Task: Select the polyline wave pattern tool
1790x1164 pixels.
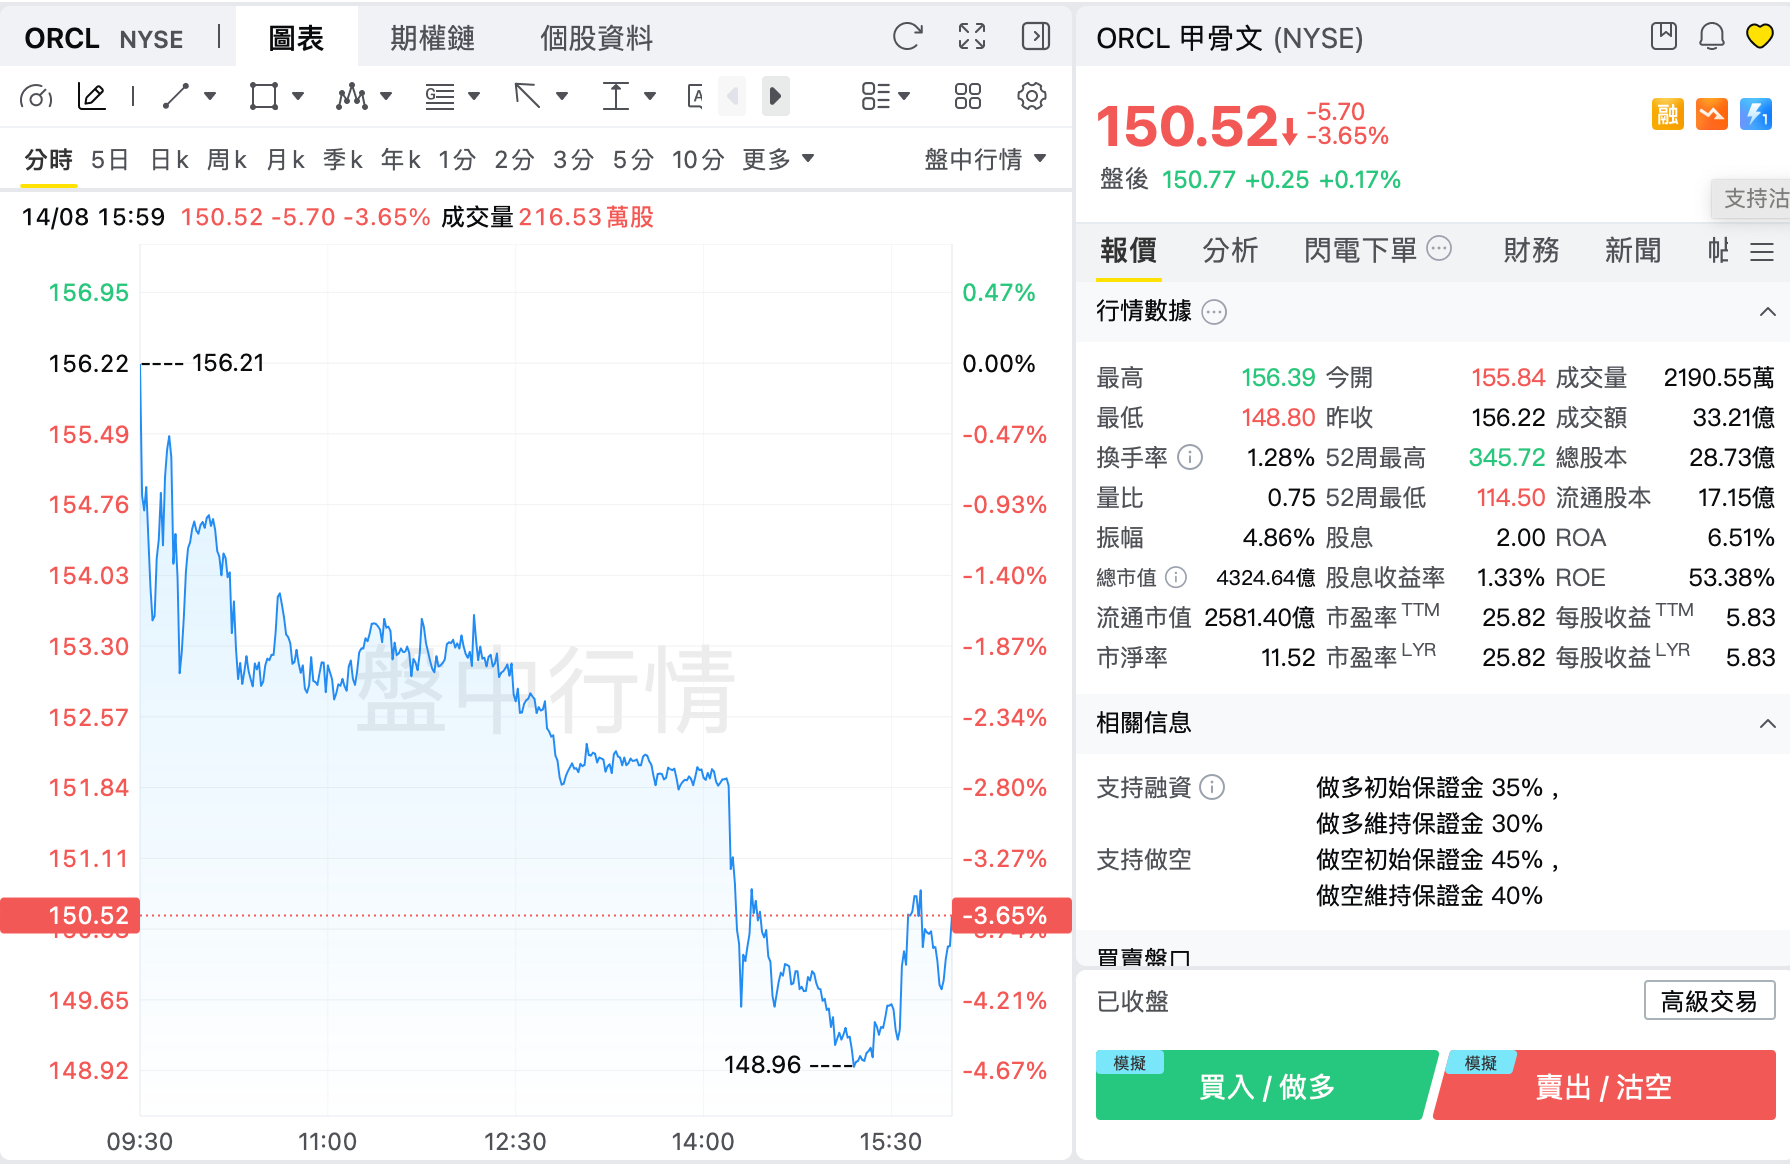Action: click(x=352, y=96)
